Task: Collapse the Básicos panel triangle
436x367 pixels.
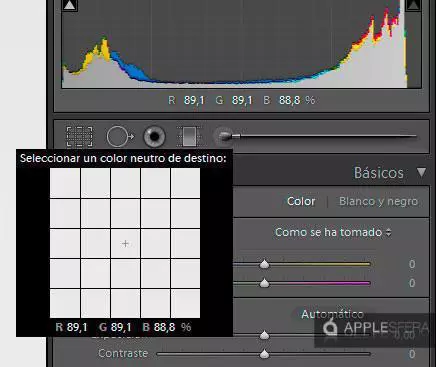Action: [421, 172]
